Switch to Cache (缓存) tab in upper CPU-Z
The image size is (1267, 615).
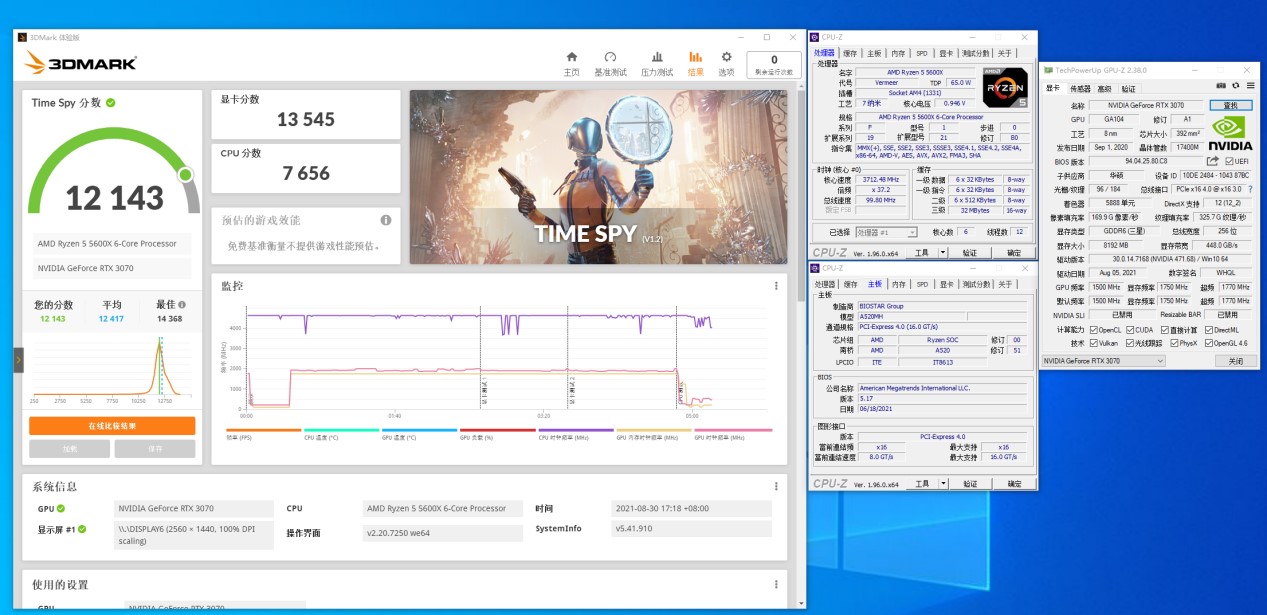pos(850,53)
